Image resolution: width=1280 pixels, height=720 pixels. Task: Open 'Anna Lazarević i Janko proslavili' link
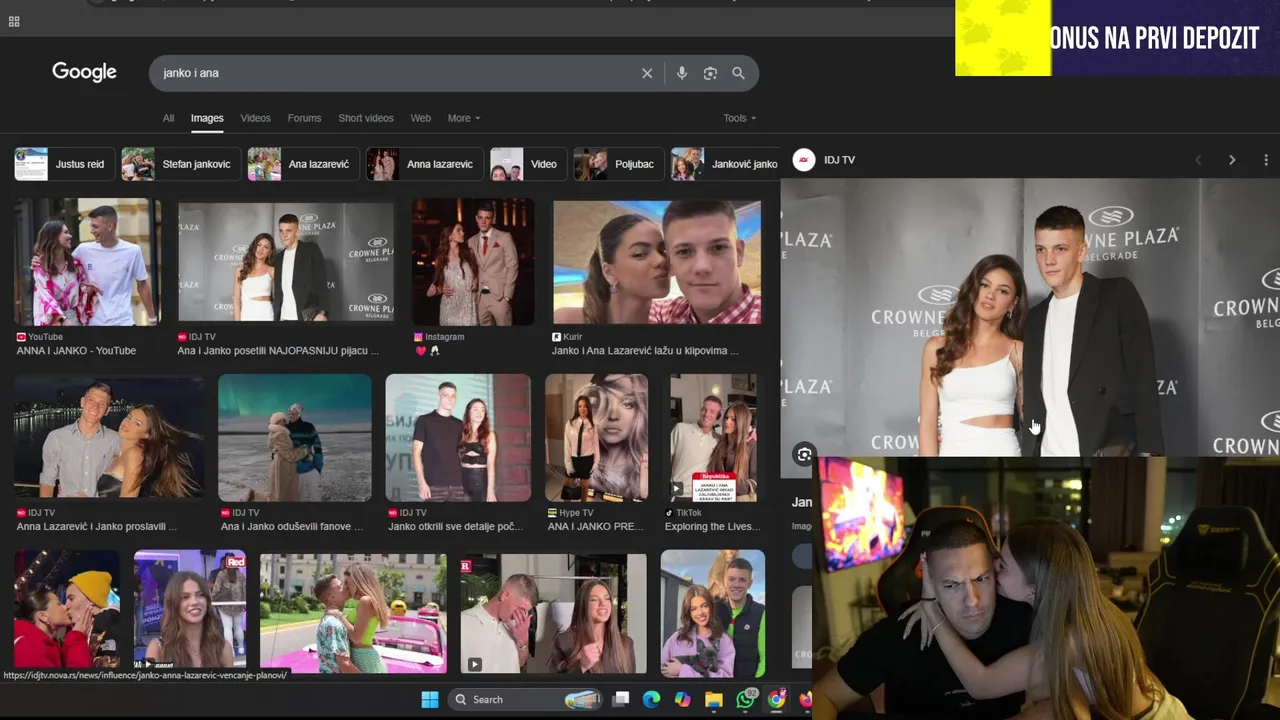pos(96,527)
